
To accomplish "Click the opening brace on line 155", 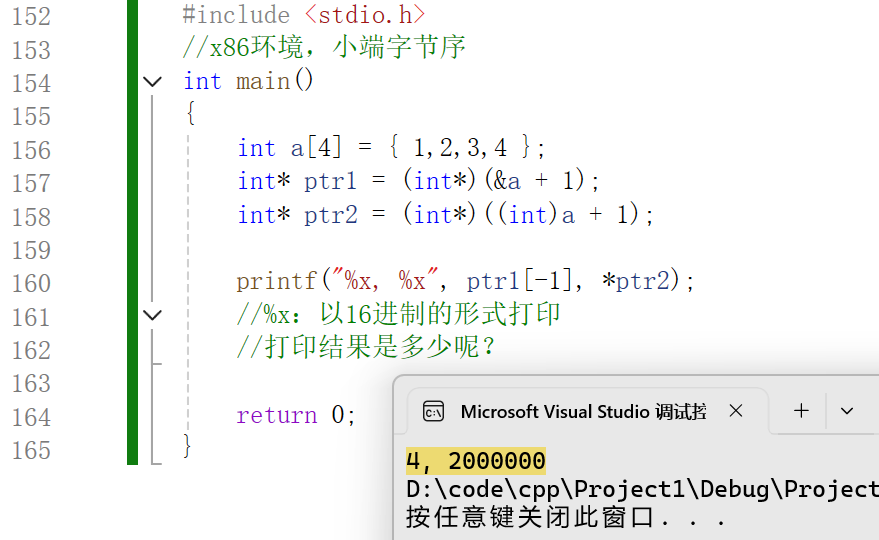I will click(x=191, y=114).
